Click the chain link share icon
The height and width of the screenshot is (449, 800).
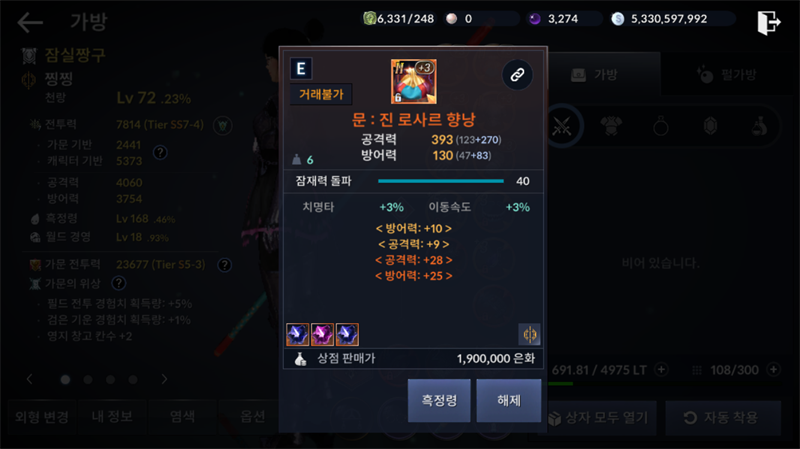pyautogui.click(x=517, y=75)
